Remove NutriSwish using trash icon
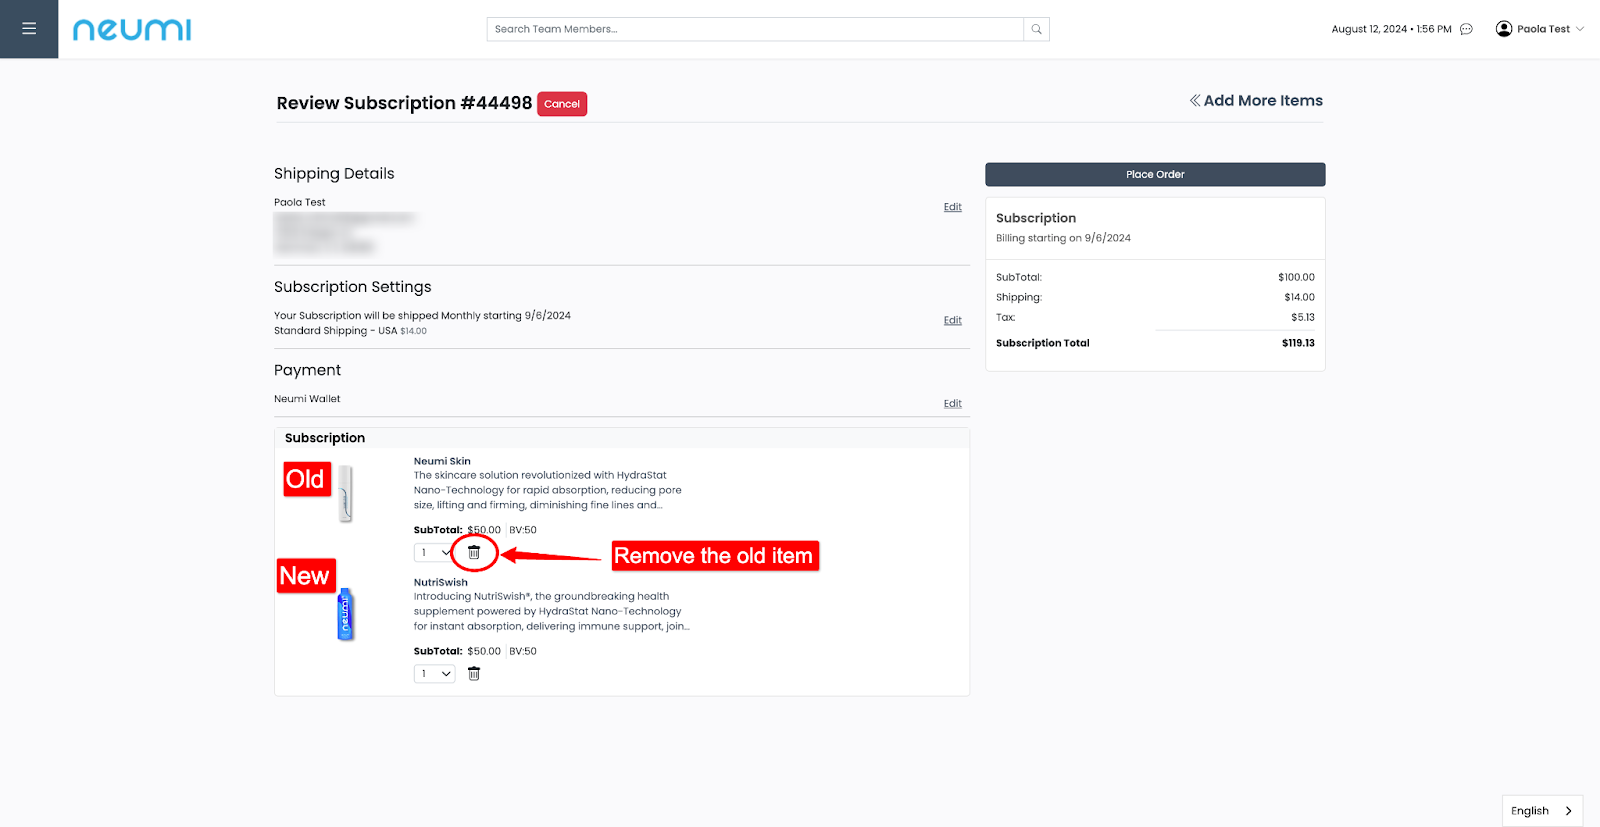The height and width of the screenshot is (827, 1600). [x=474, y=674]
